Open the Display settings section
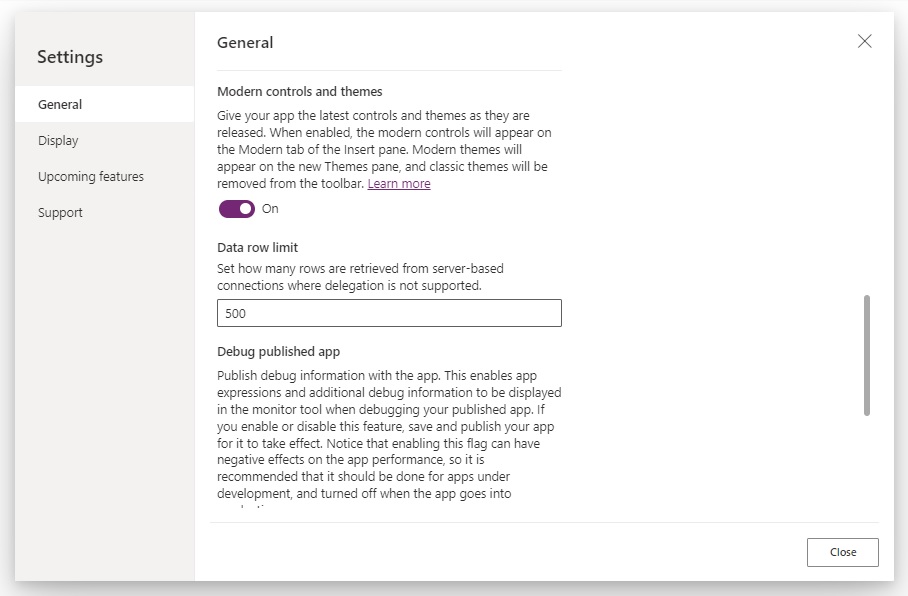908x596 pixels. coord(57,140)
